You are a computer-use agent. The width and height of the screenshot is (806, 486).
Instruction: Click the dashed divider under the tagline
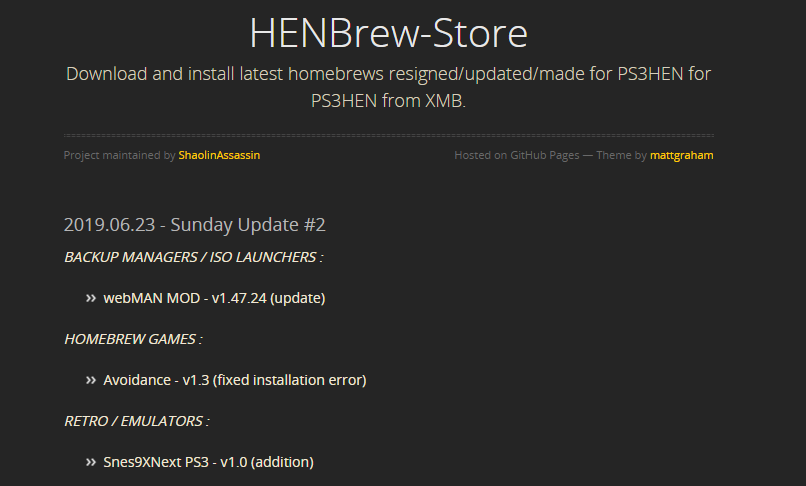[x=389, y=135]
